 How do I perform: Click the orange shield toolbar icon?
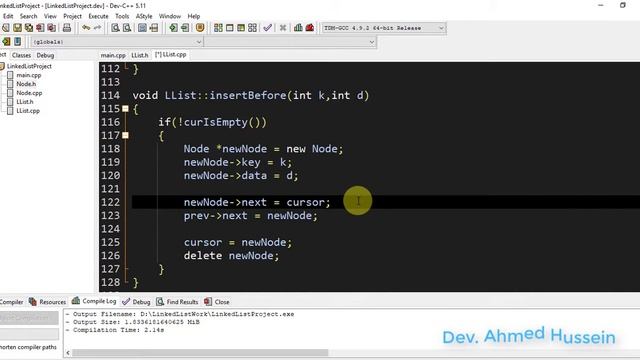200,28
